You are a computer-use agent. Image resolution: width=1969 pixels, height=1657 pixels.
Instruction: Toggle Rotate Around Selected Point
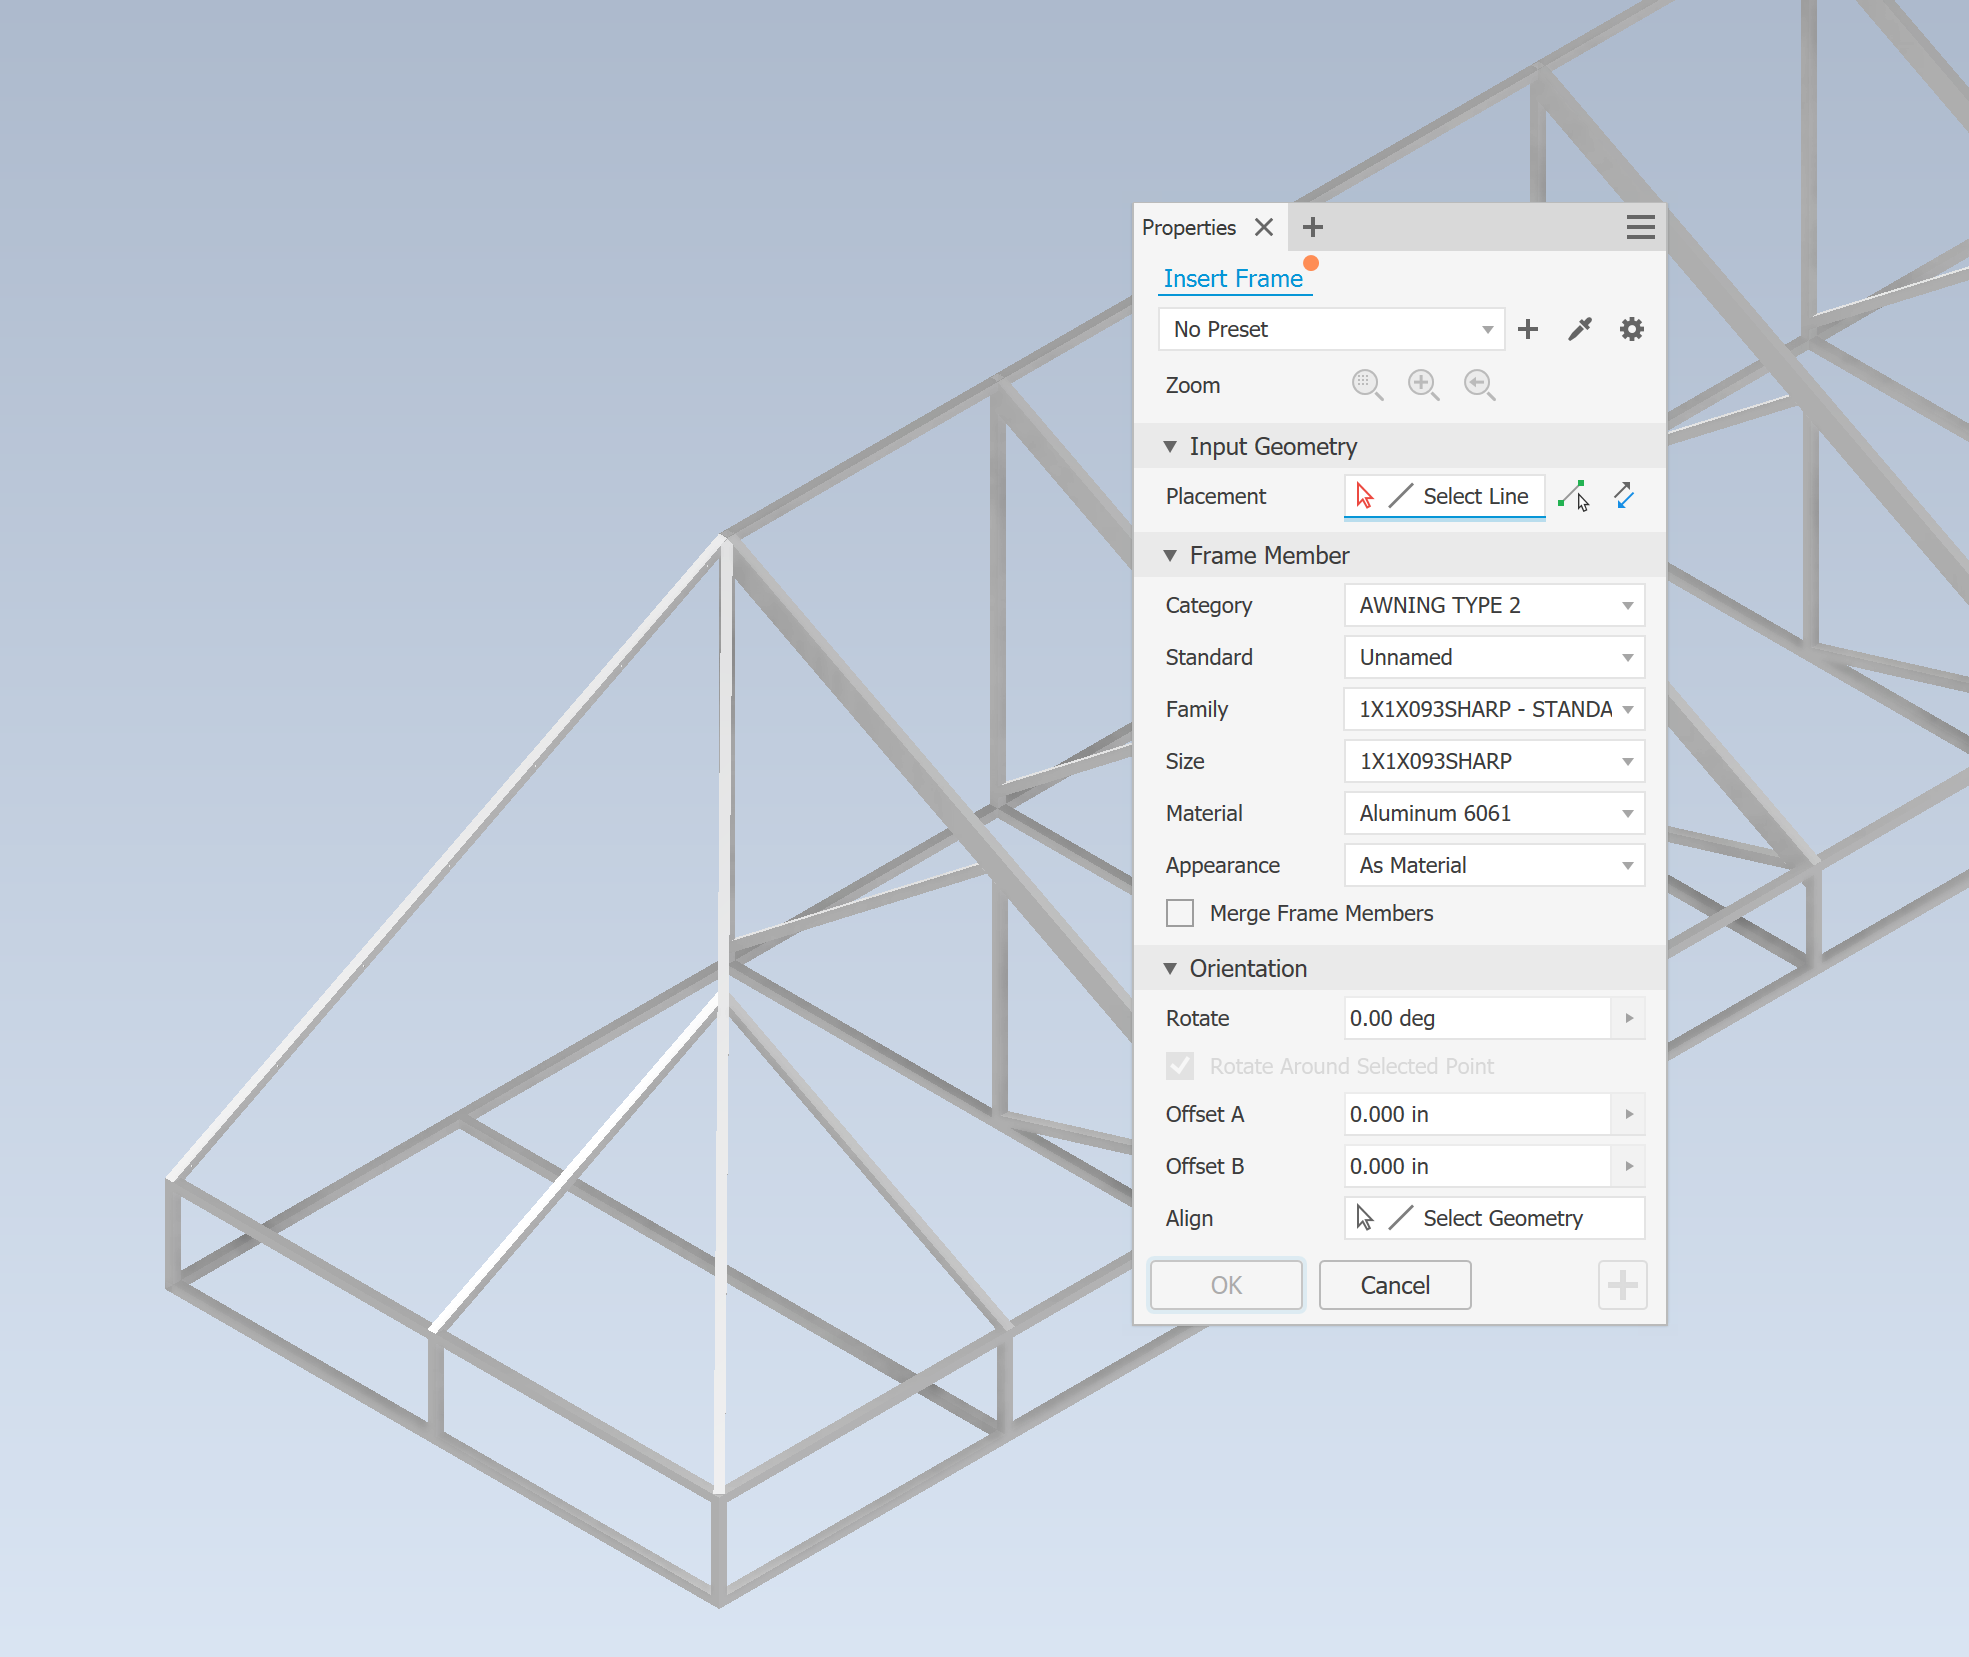coord(1179,1066)
